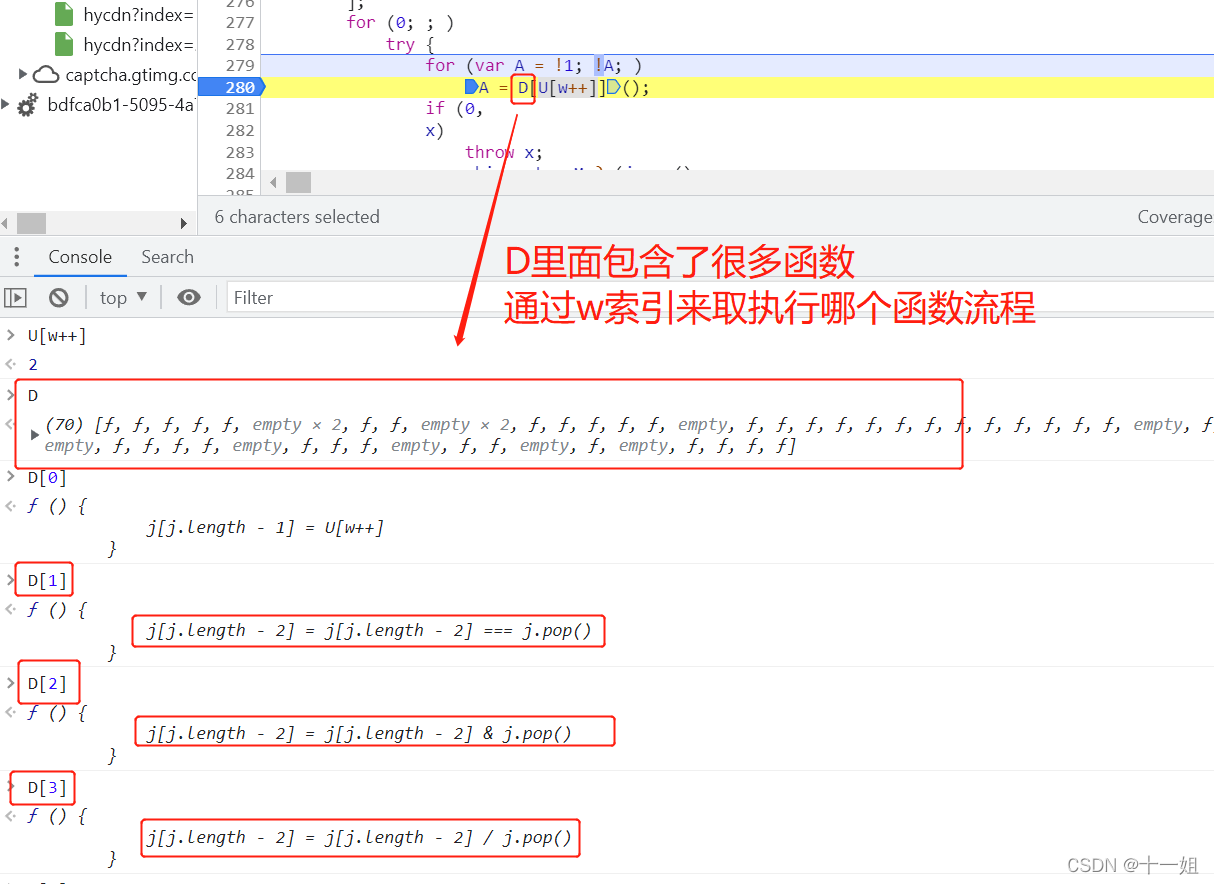Click line number 279 in gutter
Image resolution: width=1214 pixels, height=884 pixels.
(240, 65)
